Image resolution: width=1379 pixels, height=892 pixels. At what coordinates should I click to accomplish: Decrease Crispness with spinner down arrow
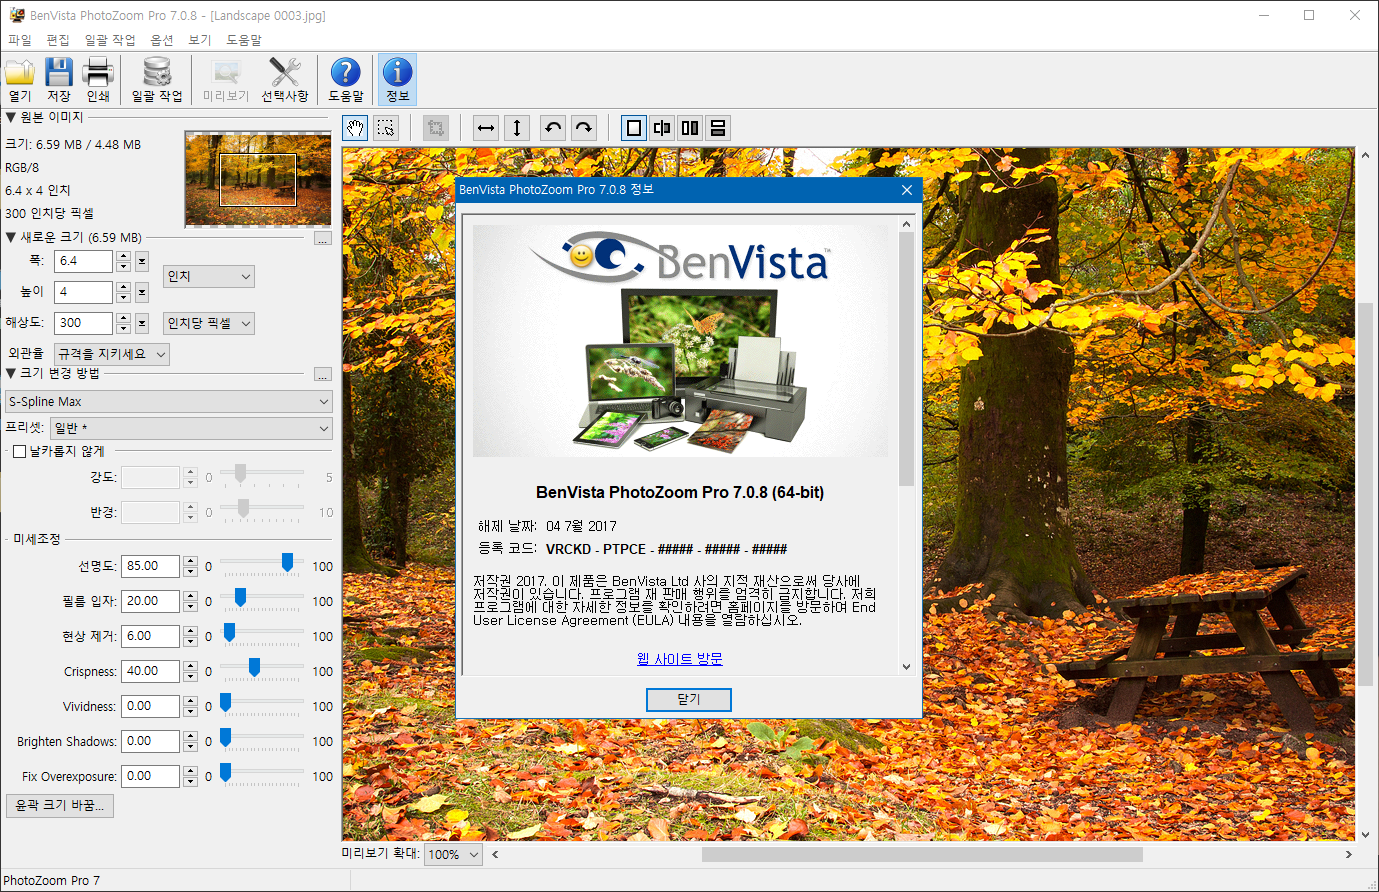point(191,677)
